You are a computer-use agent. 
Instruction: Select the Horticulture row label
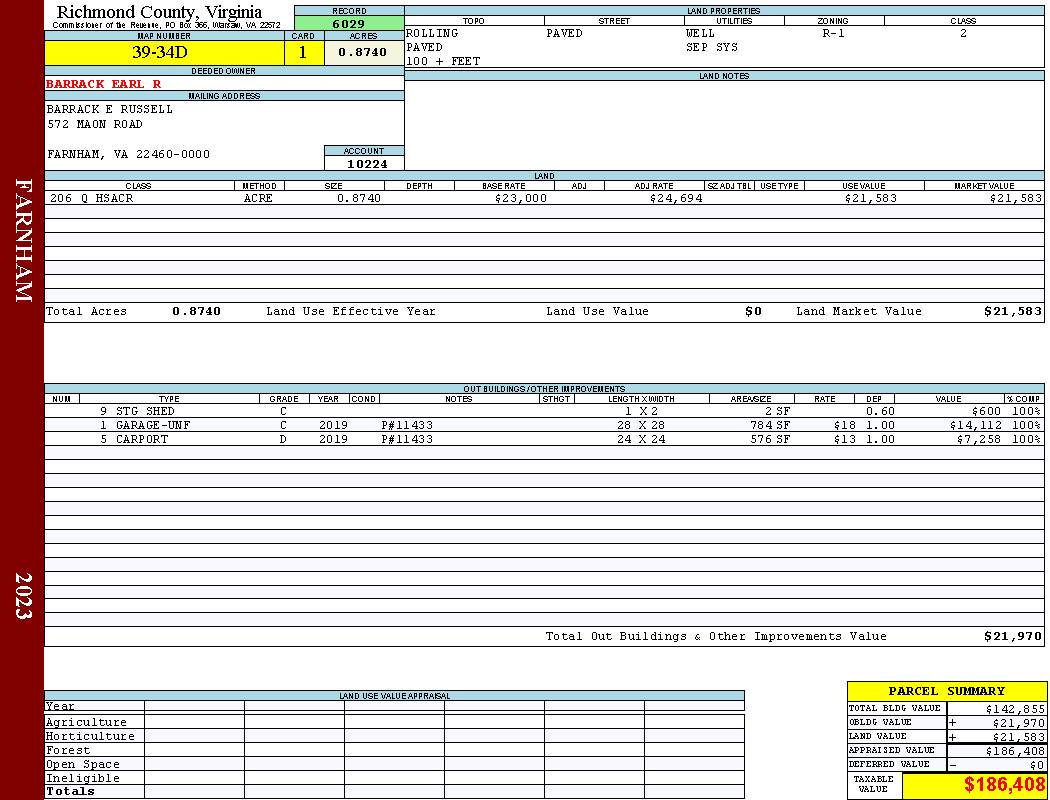pos(90,736)
